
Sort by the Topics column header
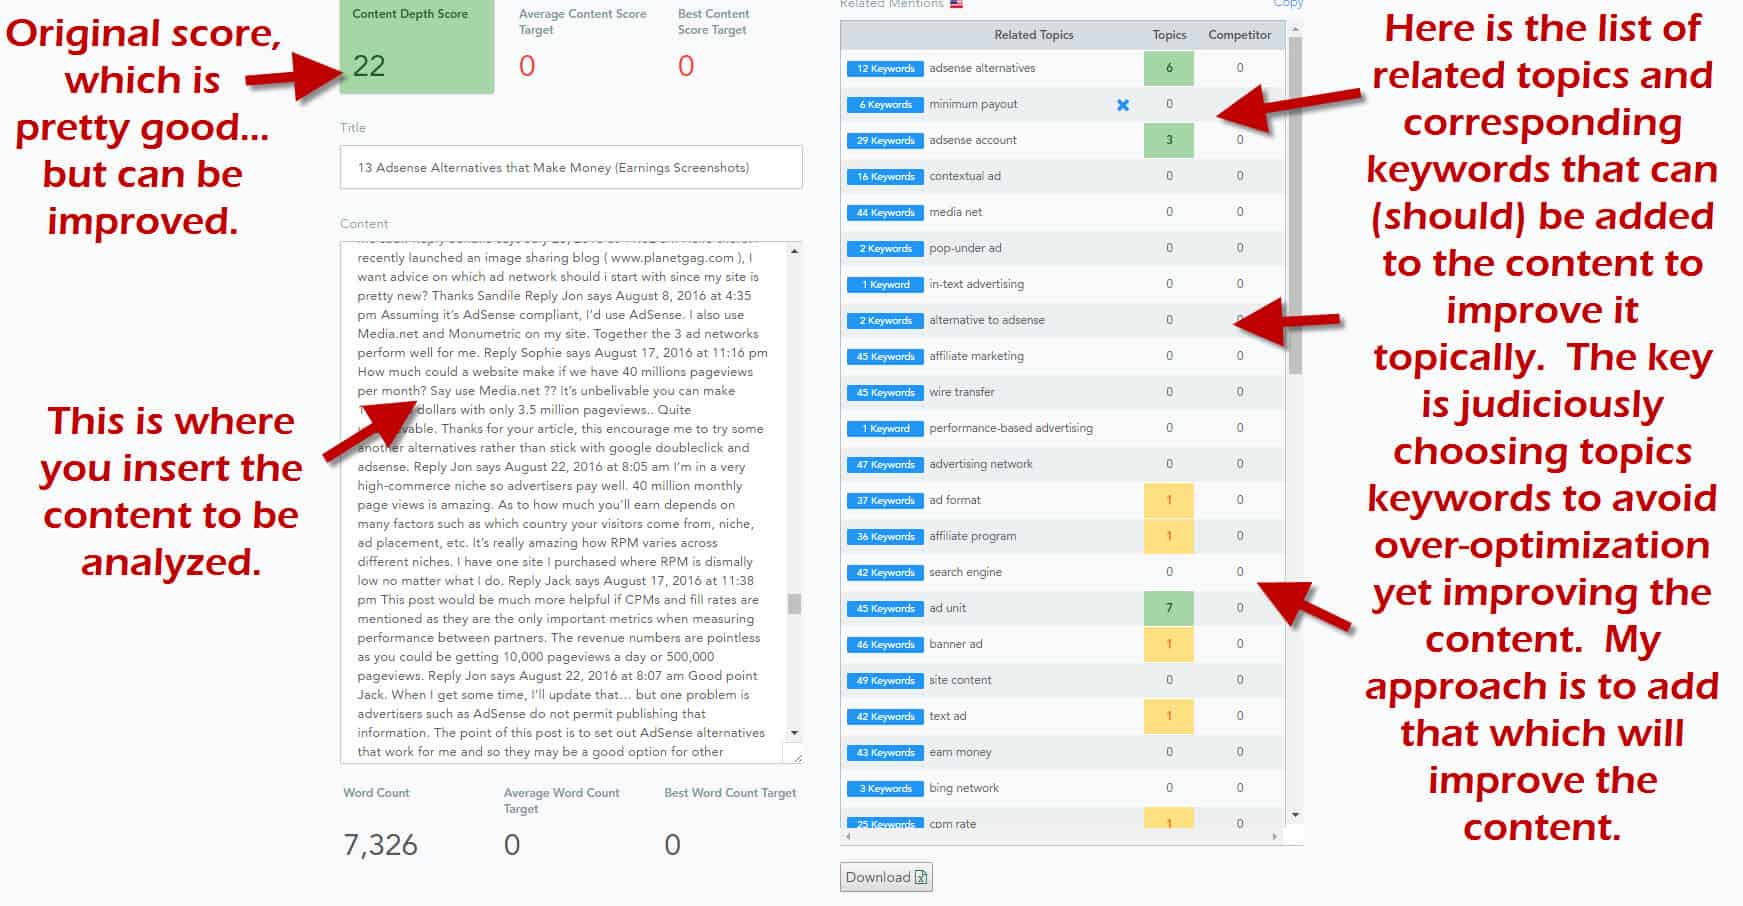point(1167,35)
